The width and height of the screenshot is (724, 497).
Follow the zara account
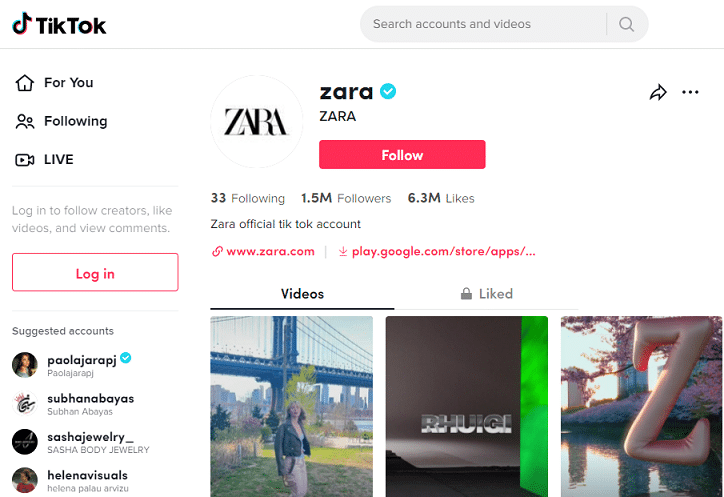click(402, 155)
